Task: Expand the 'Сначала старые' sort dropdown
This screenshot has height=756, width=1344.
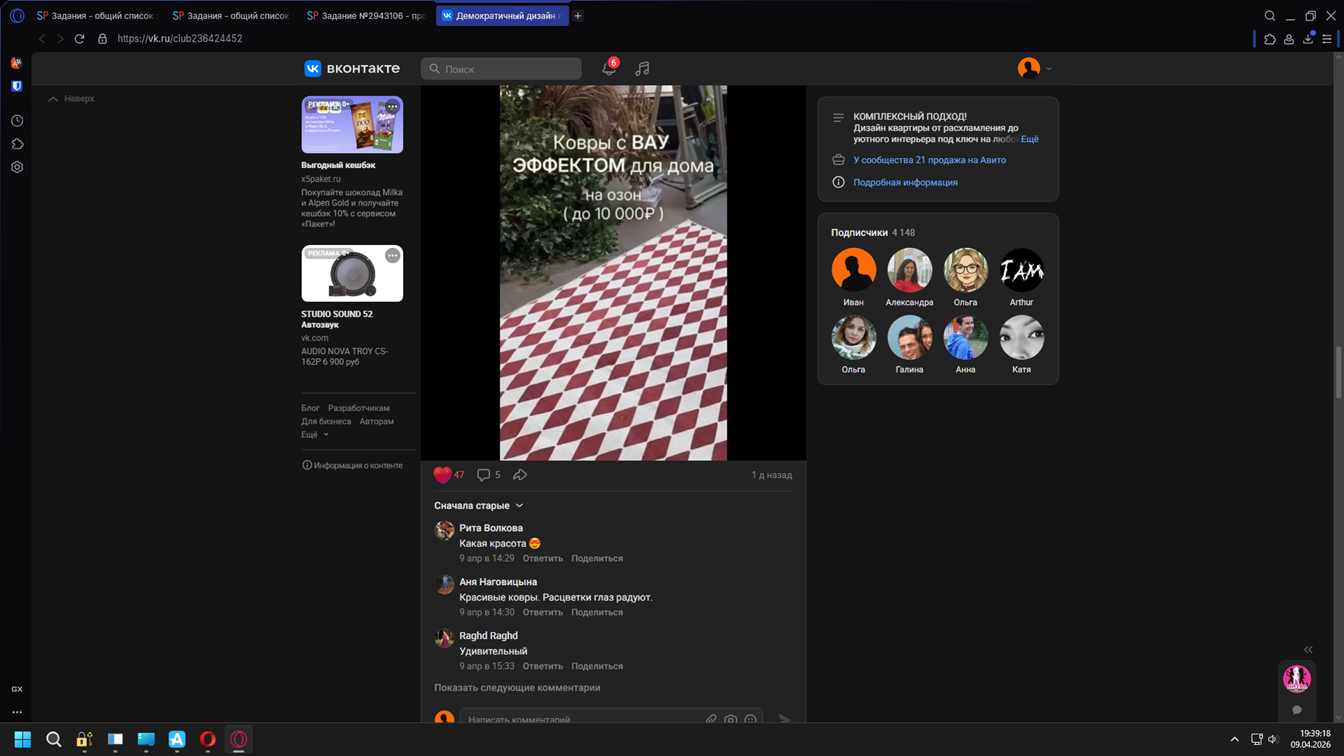Action: pos(478,506)
